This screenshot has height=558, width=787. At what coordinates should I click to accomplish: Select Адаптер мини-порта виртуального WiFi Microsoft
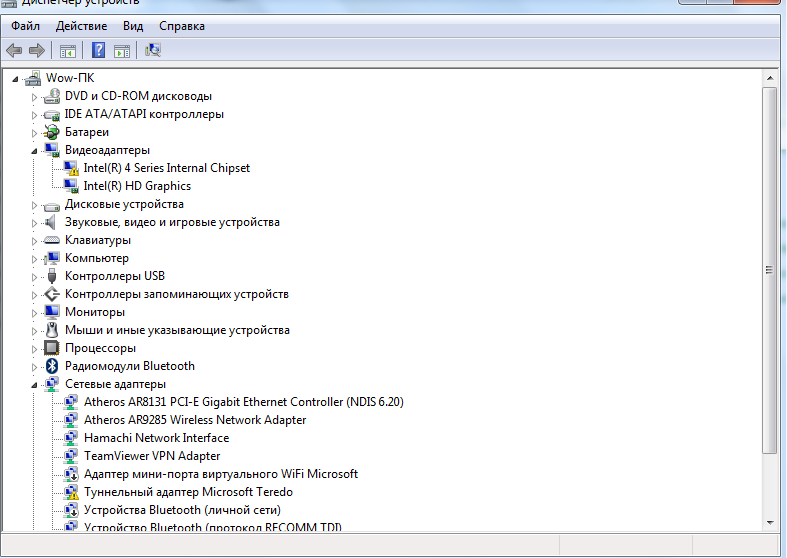point(221,474)
